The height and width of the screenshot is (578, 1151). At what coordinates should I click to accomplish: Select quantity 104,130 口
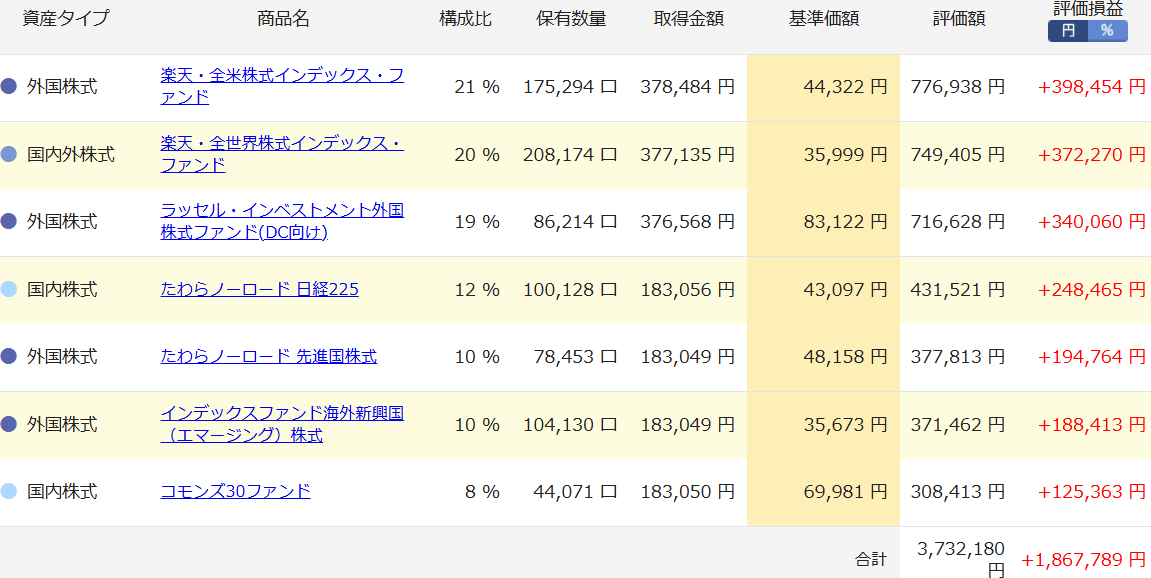pyautogui.click(x=570, y=425)
